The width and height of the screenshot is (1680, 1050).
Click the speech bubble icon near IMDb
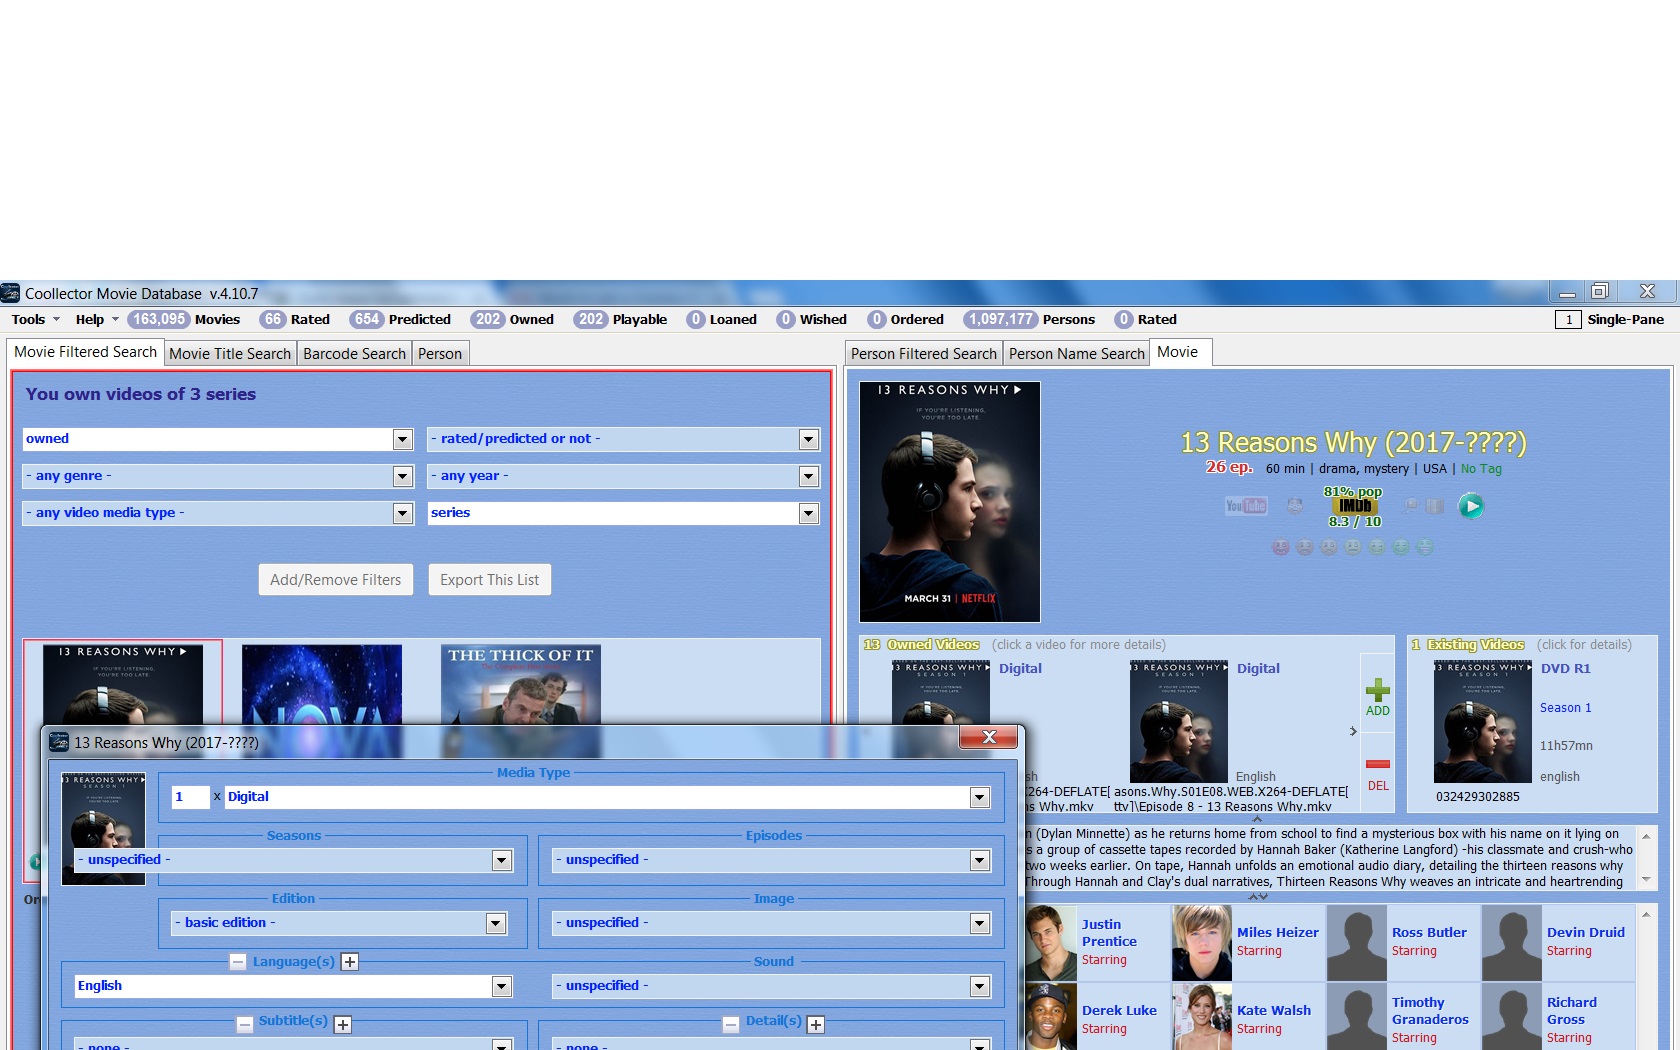pos(1411,505)
